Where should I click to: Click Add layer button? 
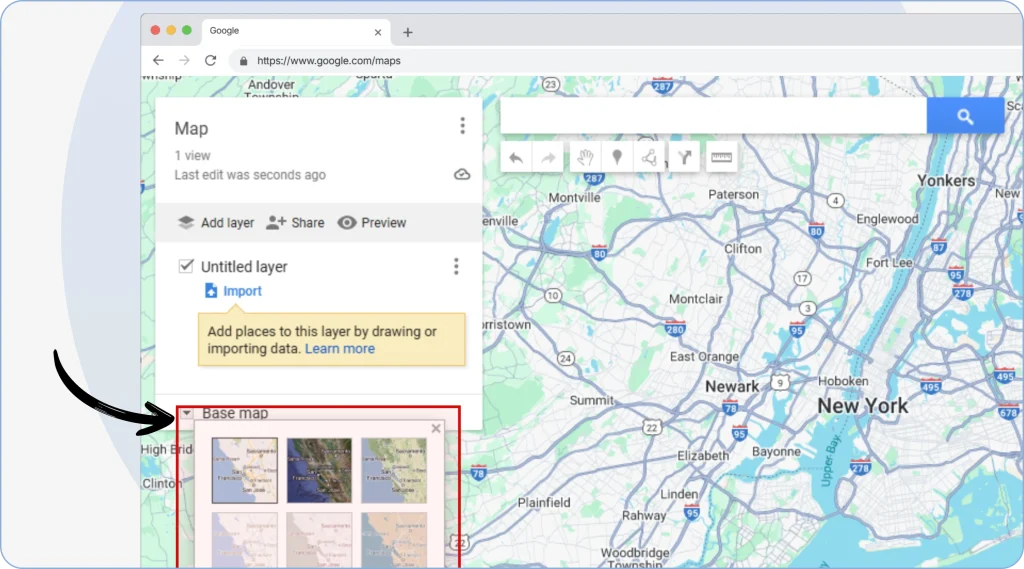coord(216,223)
